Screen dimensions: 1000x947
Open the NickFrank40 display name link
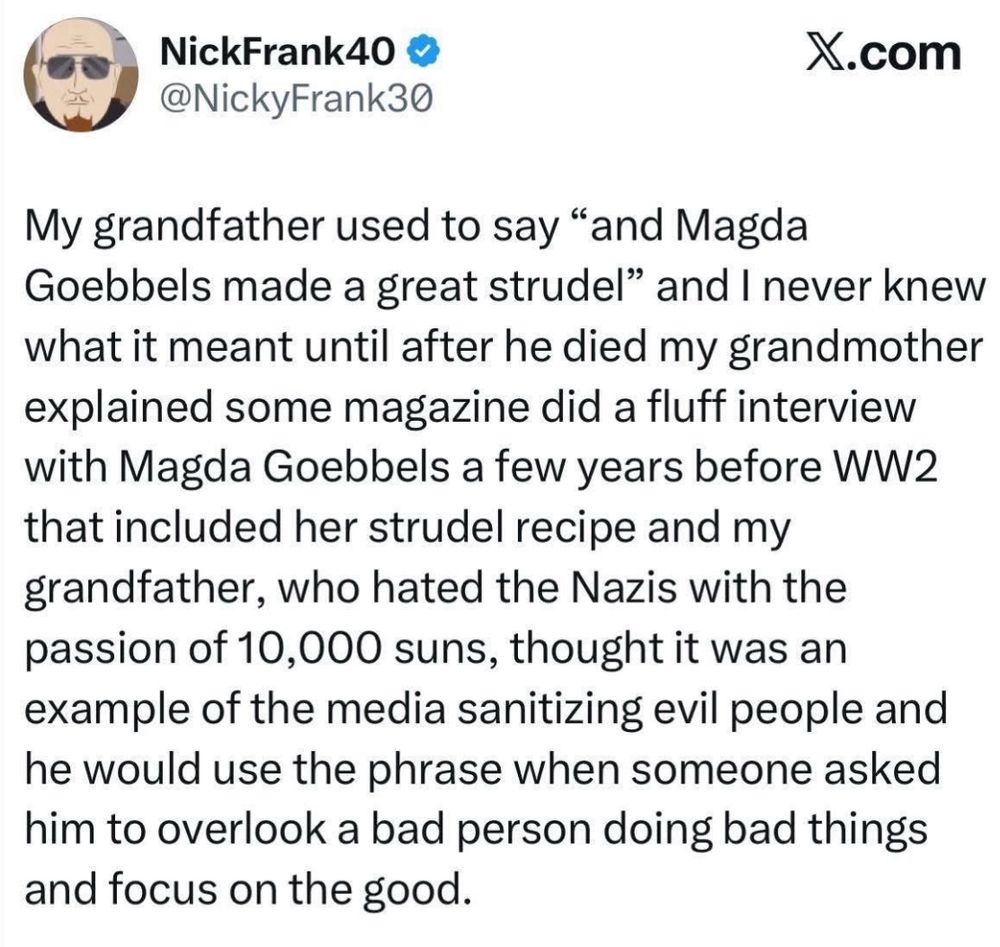point(278,52)
